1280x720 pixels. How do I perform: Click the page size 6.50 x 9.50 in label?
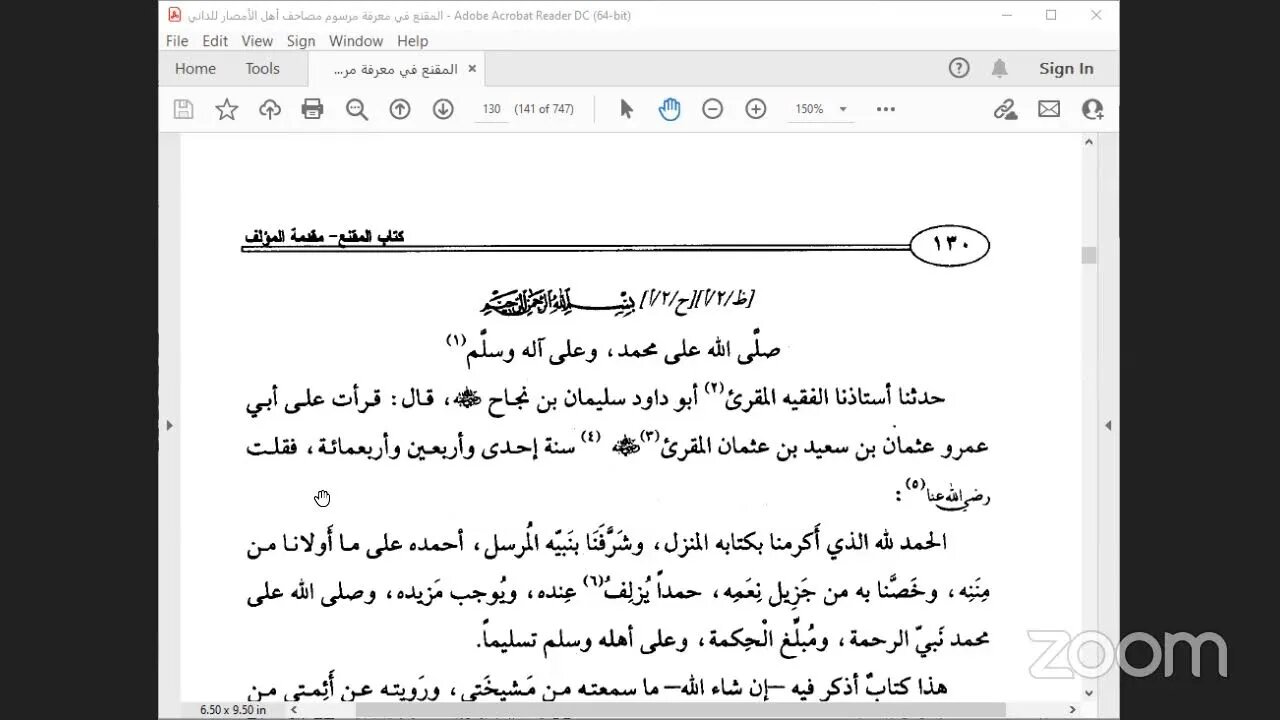point(233,710)
